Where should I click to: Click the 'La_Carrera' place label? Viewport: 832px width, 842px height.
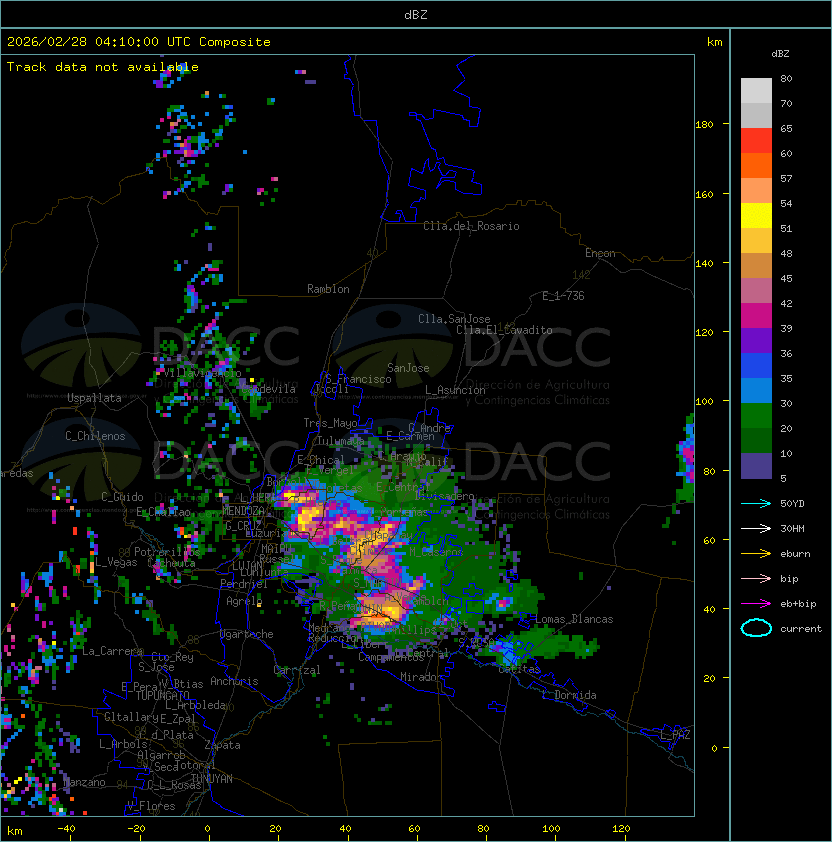[112, 651]
